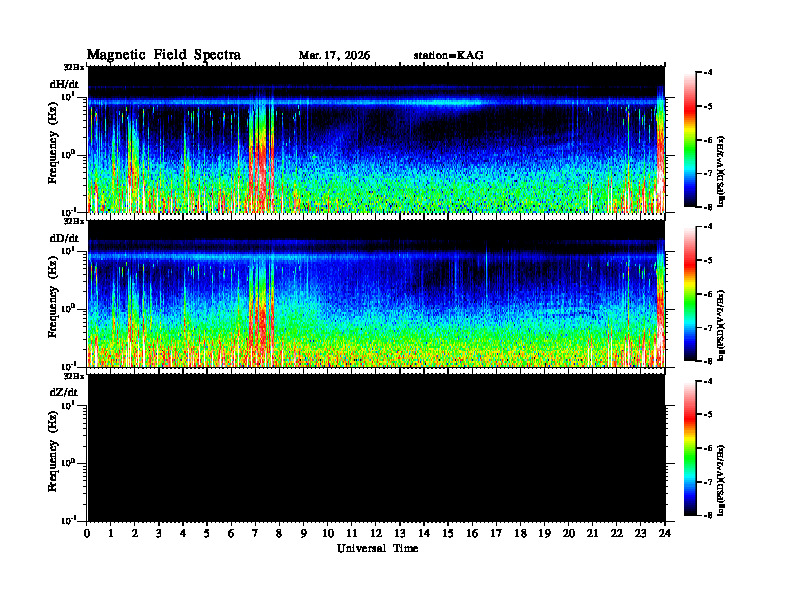Click the "-6" value on dH/dt color bar
The width and height of the screenshot is (792, 612).
click(708, 140)
